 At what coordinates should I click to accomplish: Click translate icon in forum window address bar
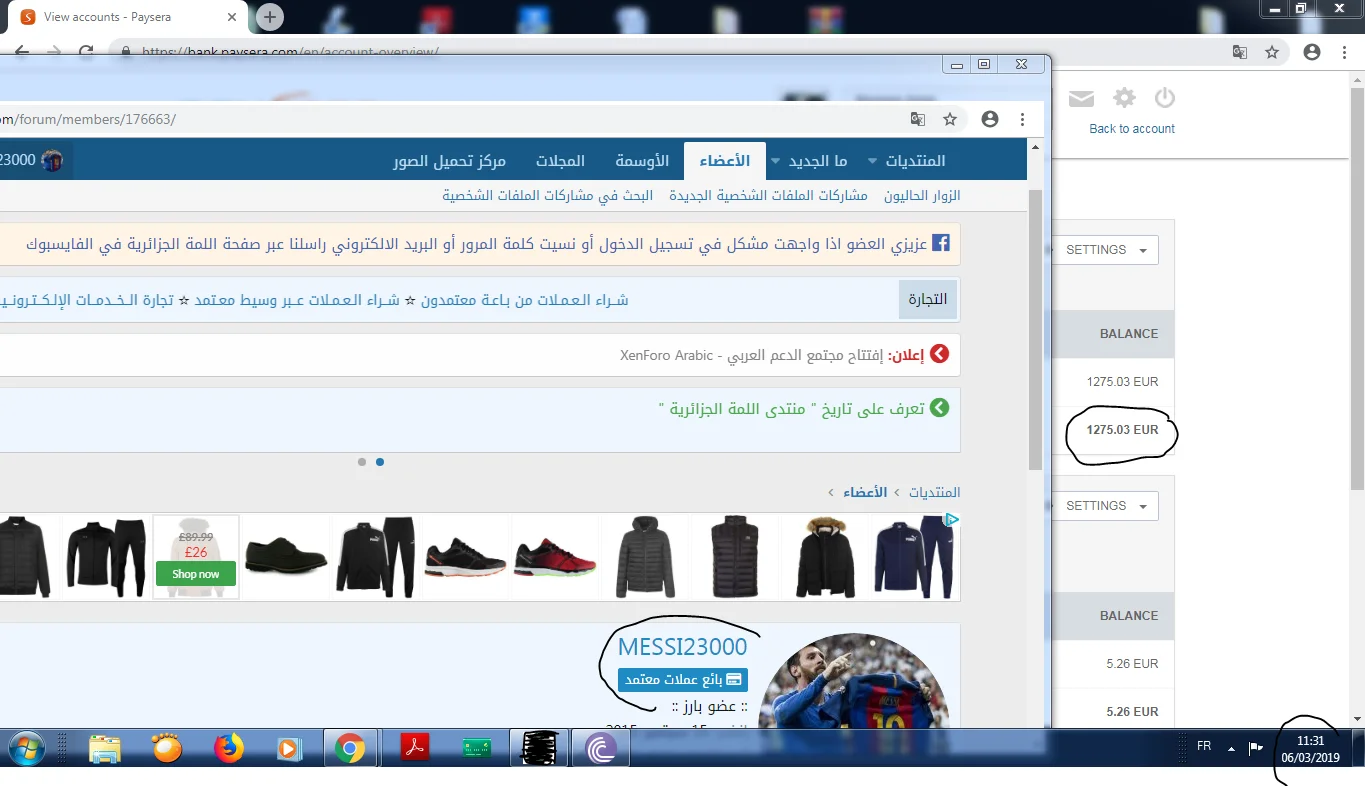click(917, 119)
